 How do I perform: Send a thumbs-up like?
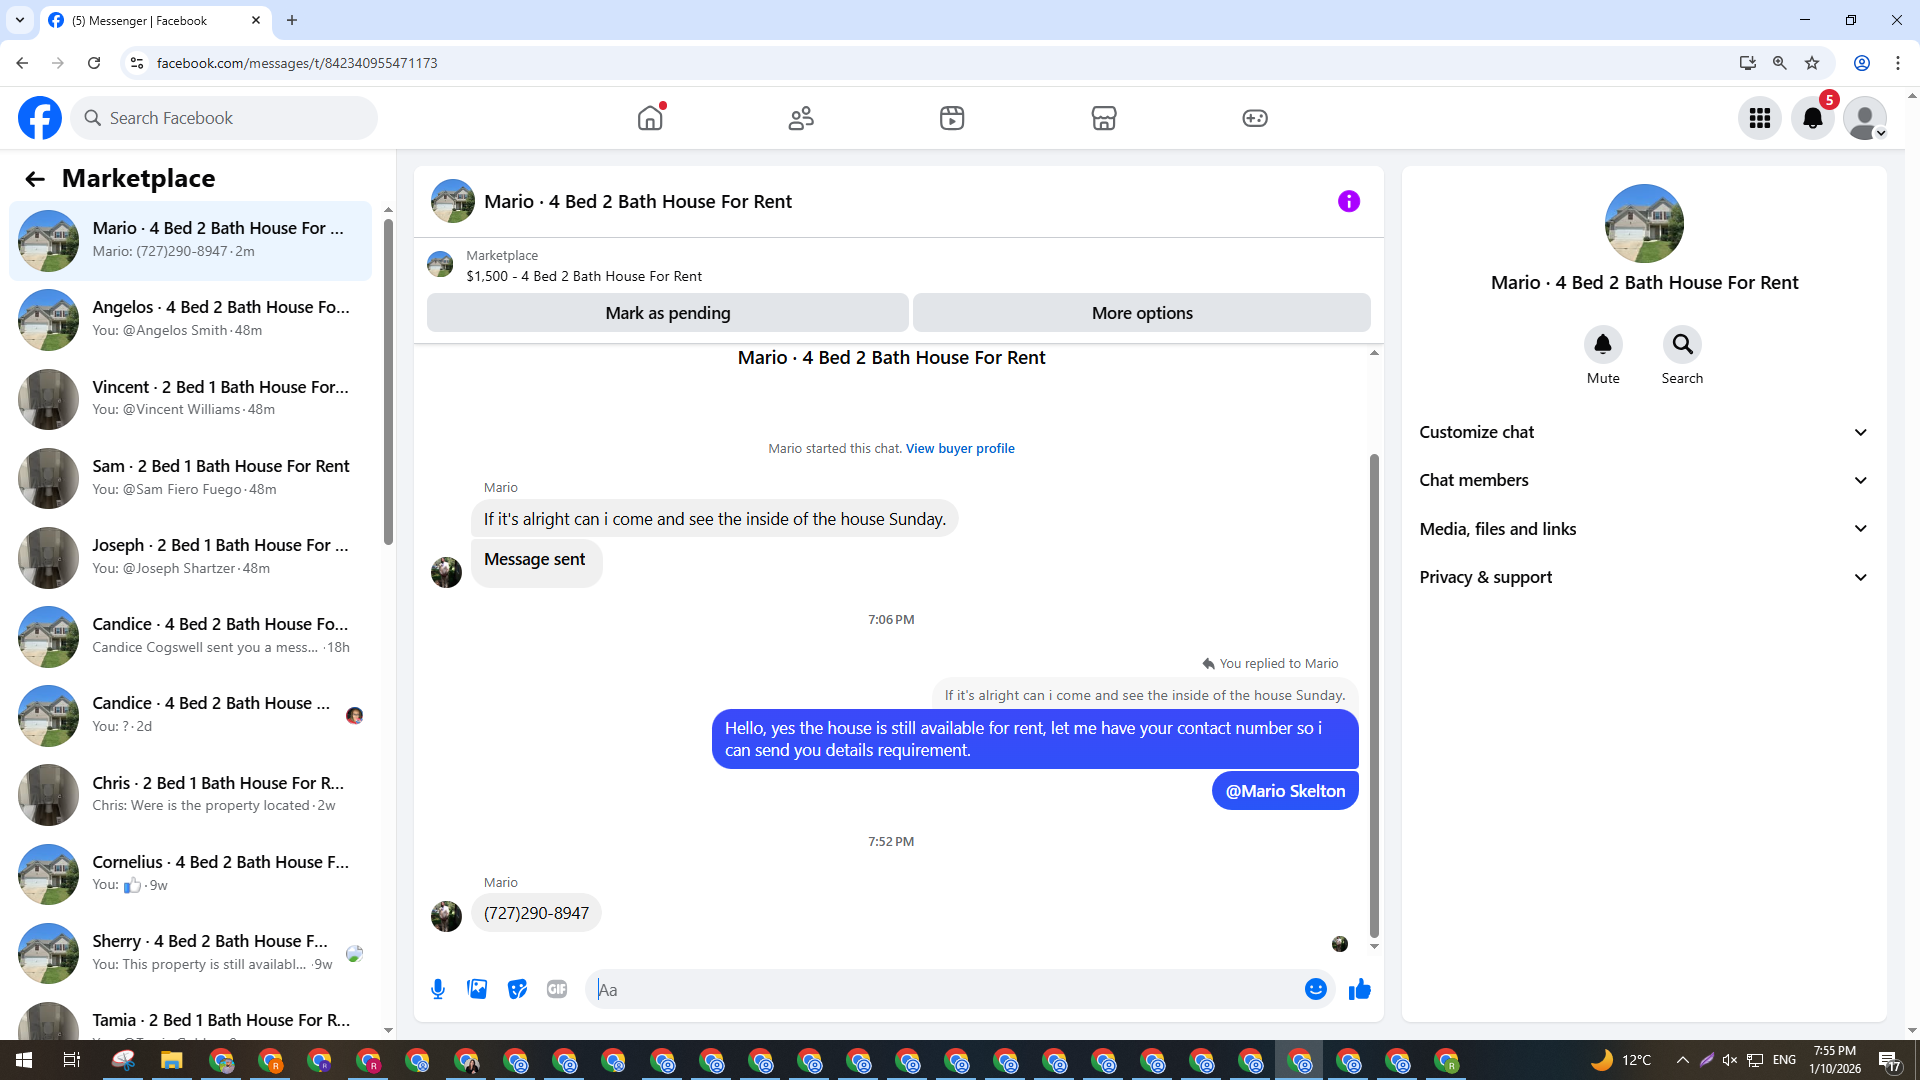tap(1359, 989)
